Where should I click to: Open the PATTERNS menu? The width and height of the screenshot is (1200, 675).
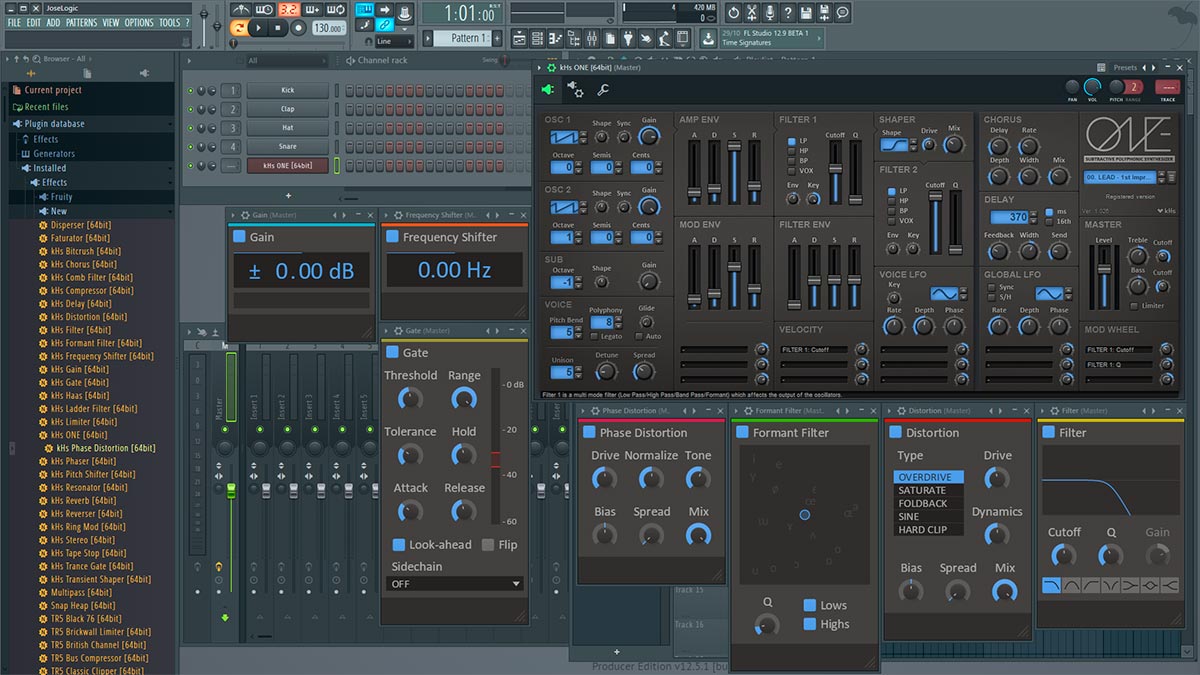pyautogui.click(x=82, y=23)
